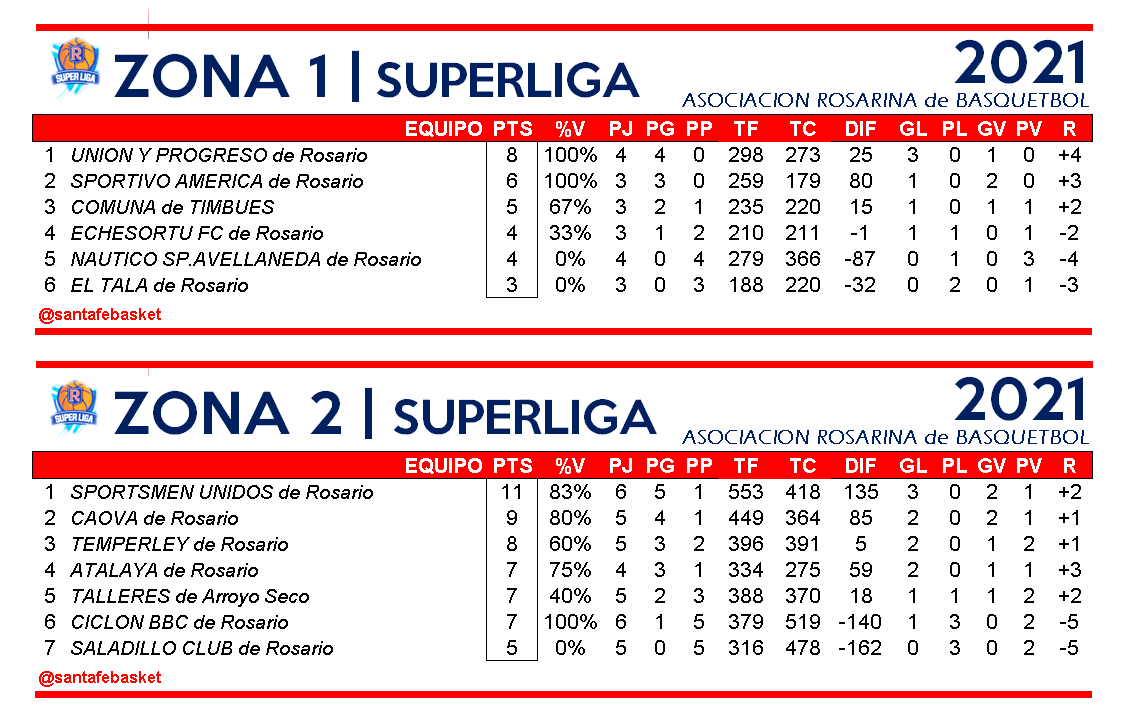The image size is (1132, 728).
Task: Click the Super Liga logo in Zona 2
Action: point(73,406)
